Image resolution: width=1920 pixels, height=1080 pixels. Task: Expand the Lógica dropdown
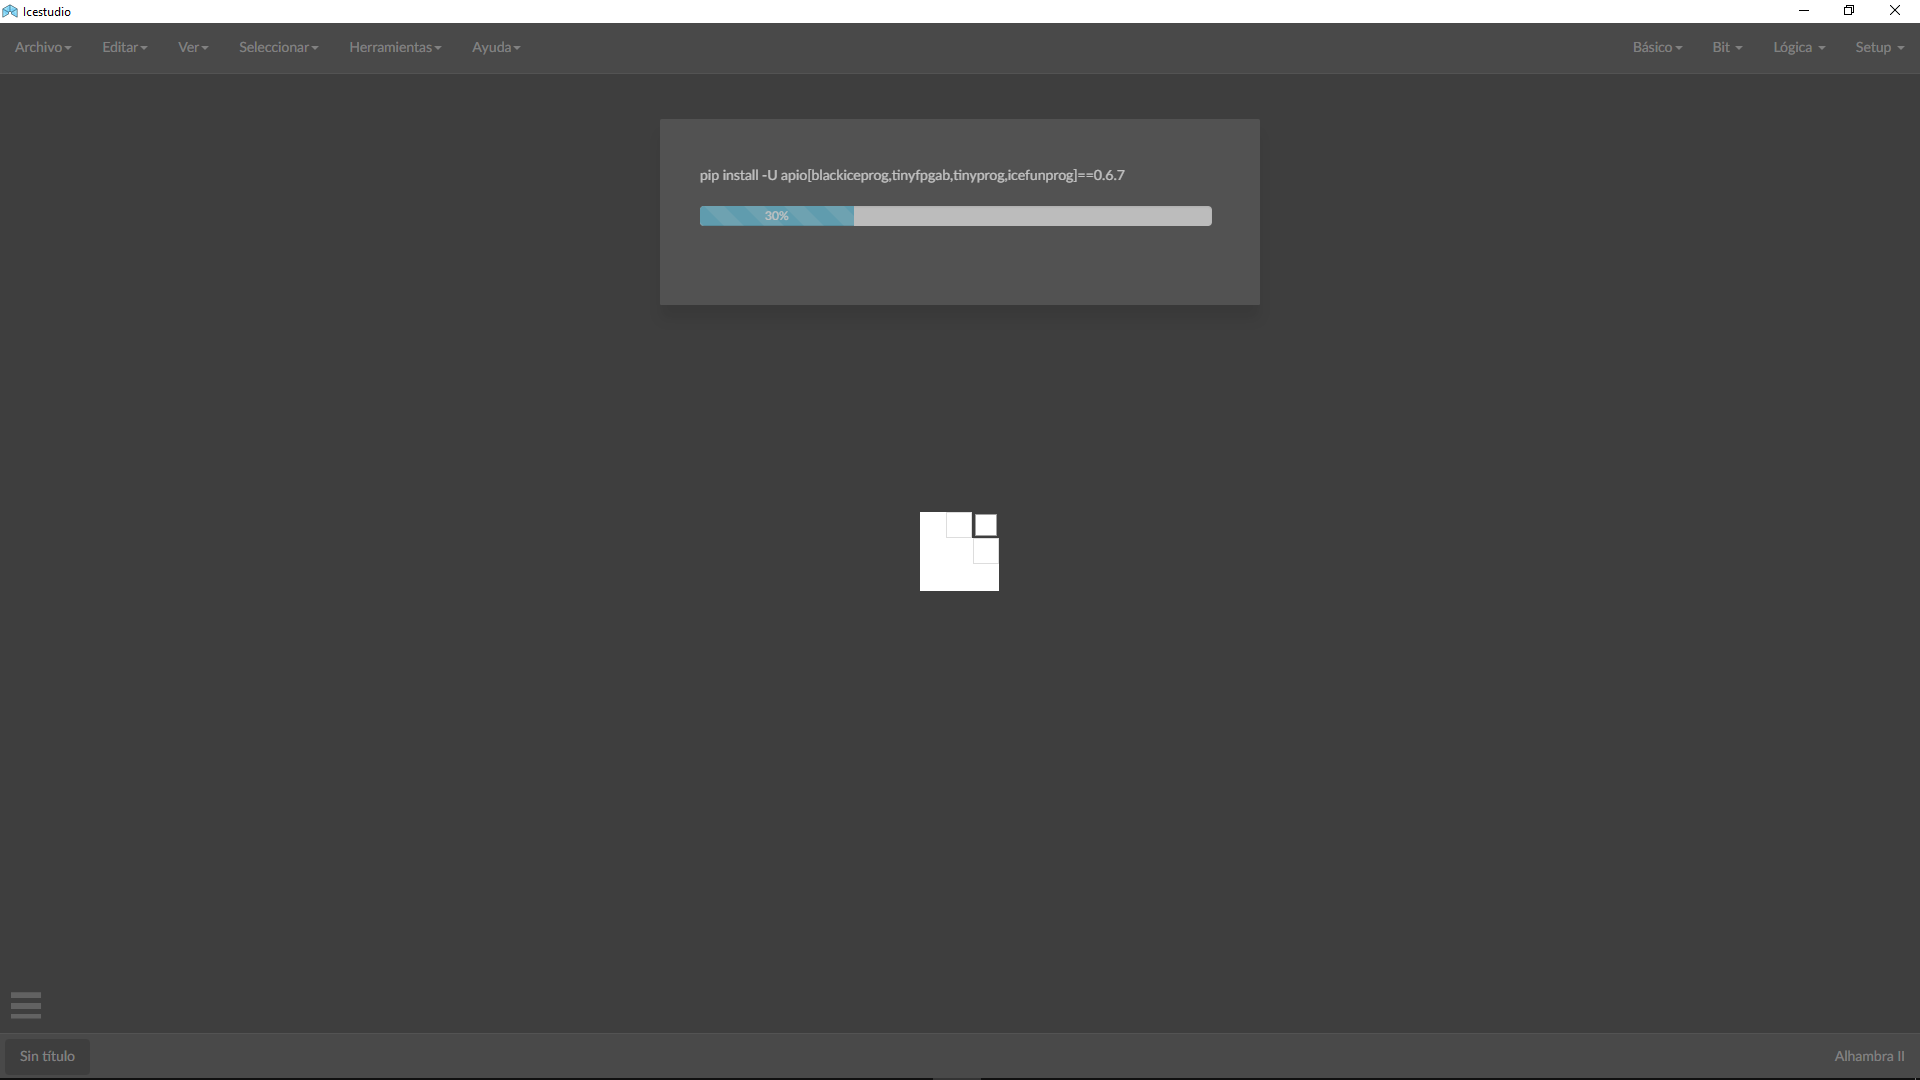tap(1798, 47)
